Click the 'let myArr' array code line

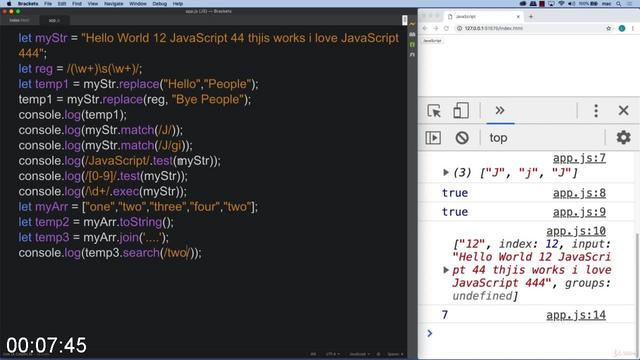(138, 207)
